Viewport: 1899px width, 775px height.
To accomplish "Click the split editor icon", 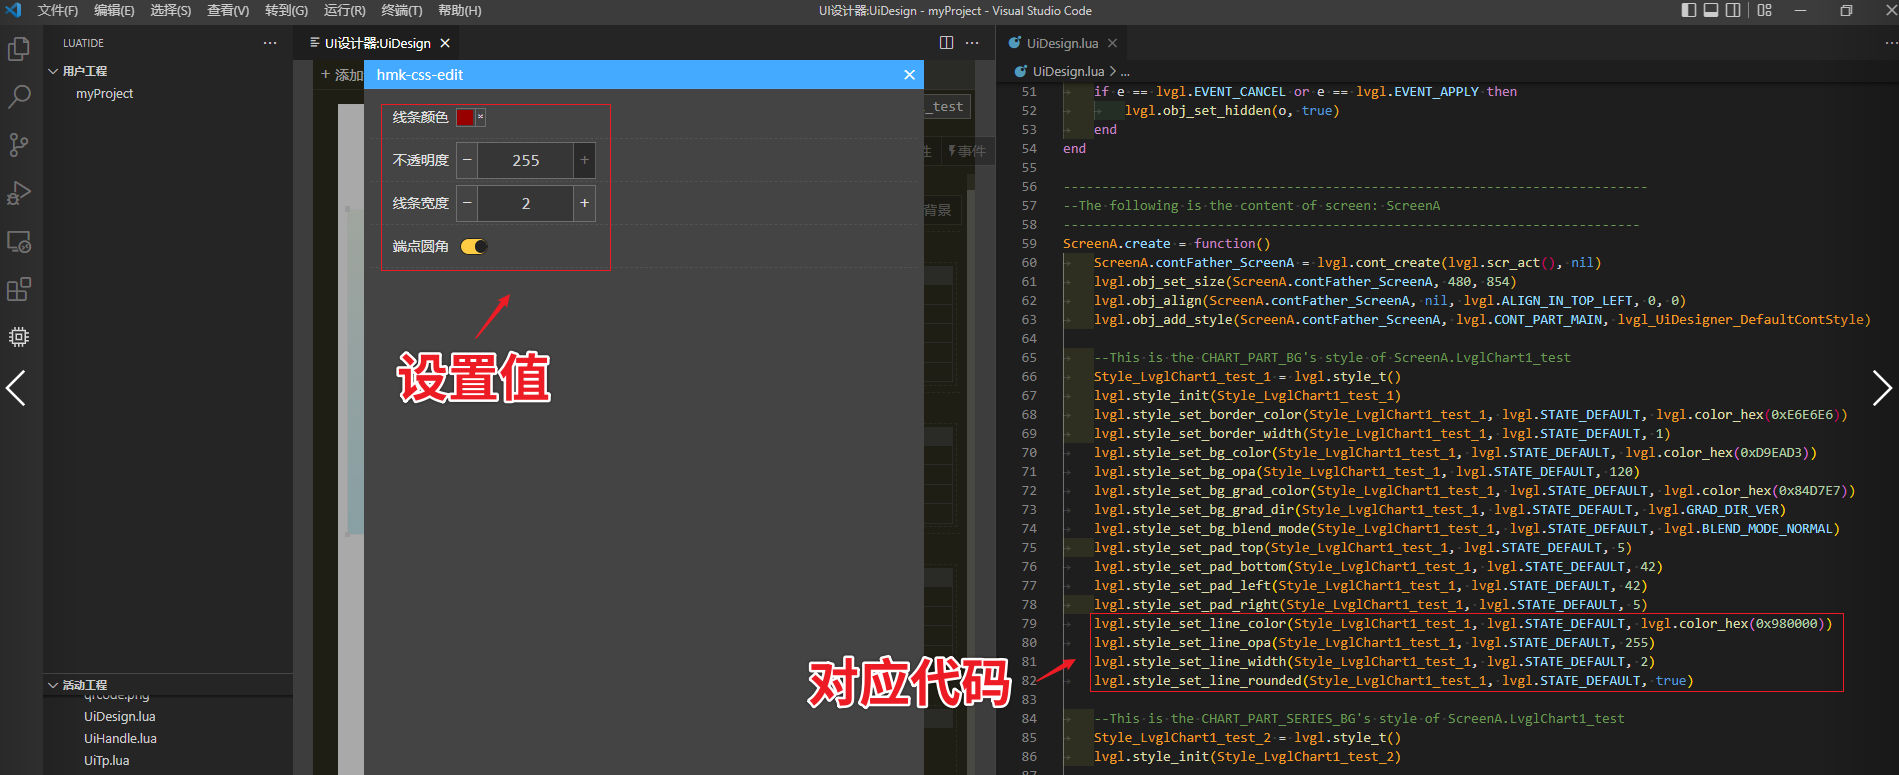I will pos(946,43).
